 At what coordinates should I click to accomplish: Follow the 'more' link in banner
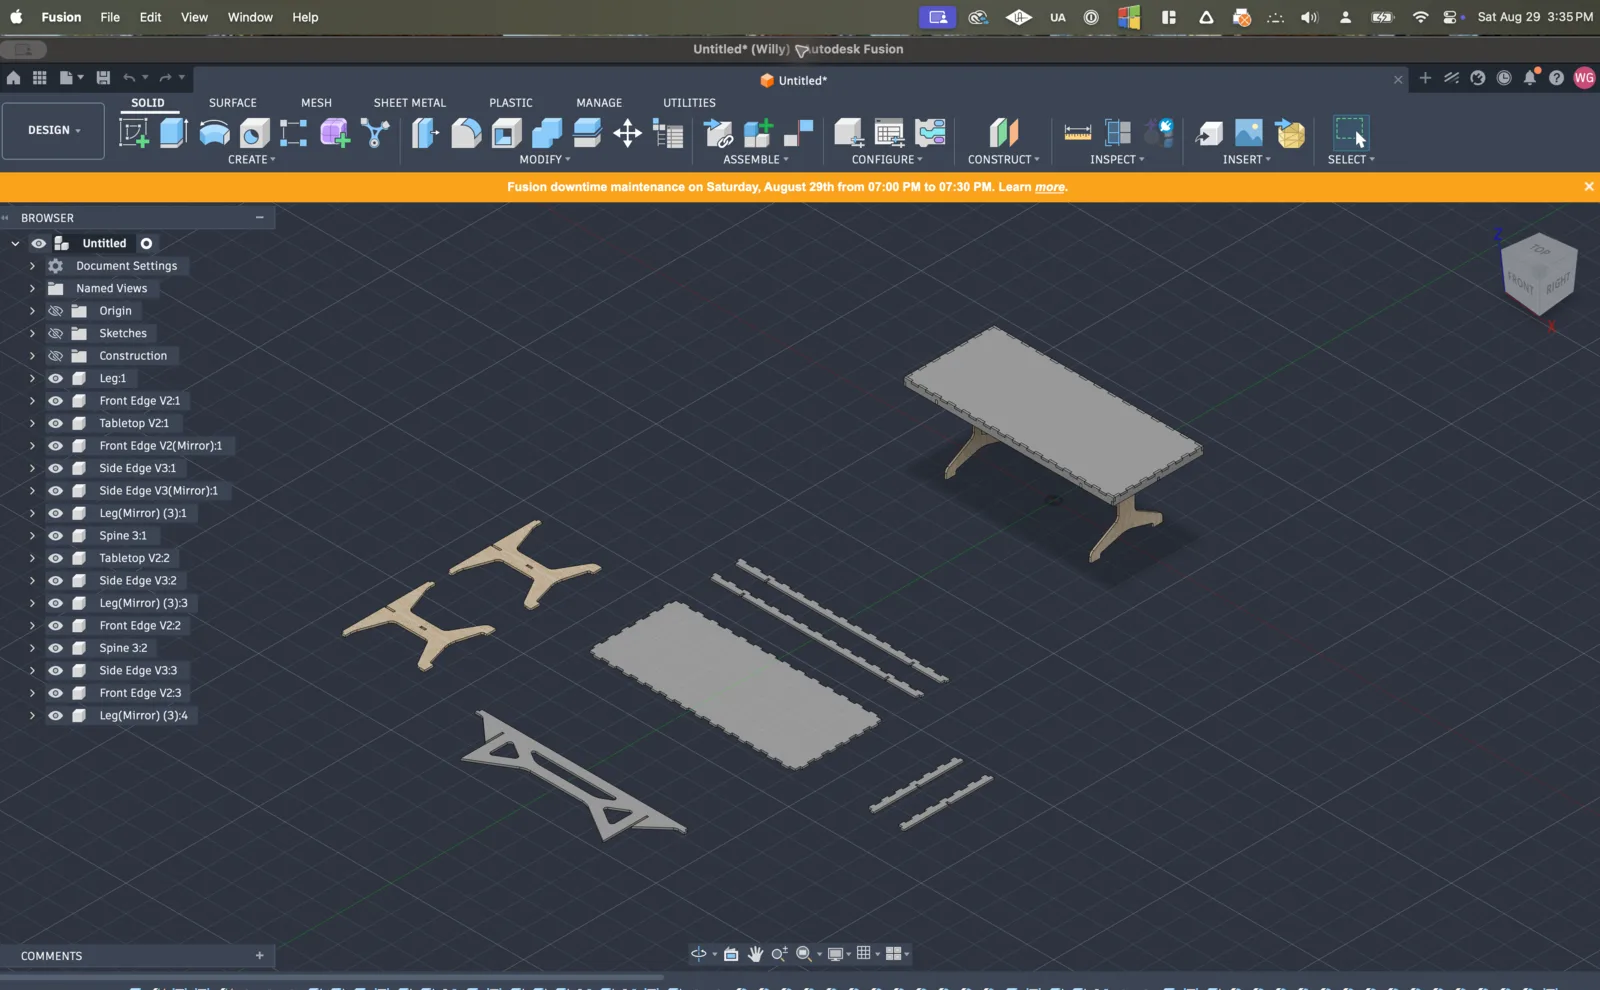[x=1049, y=187]
